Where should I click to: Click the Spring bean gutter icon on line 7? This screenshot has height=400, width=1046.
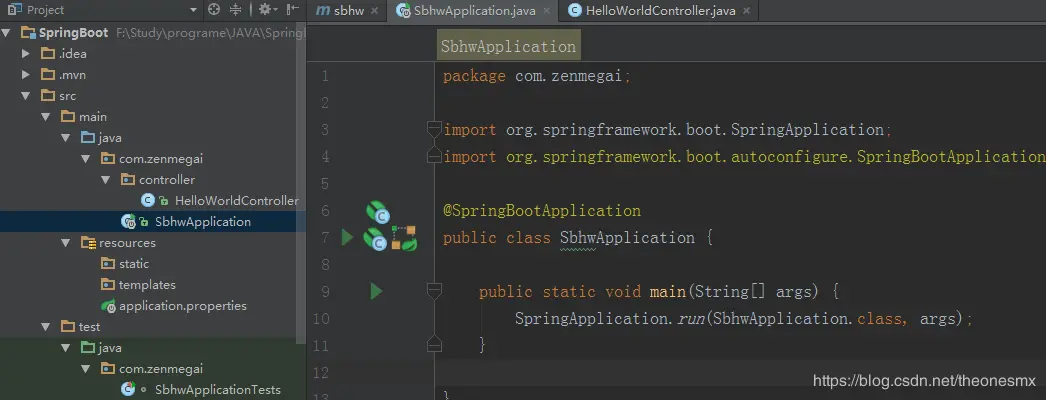pyautogui.click(x=375, y=239)
